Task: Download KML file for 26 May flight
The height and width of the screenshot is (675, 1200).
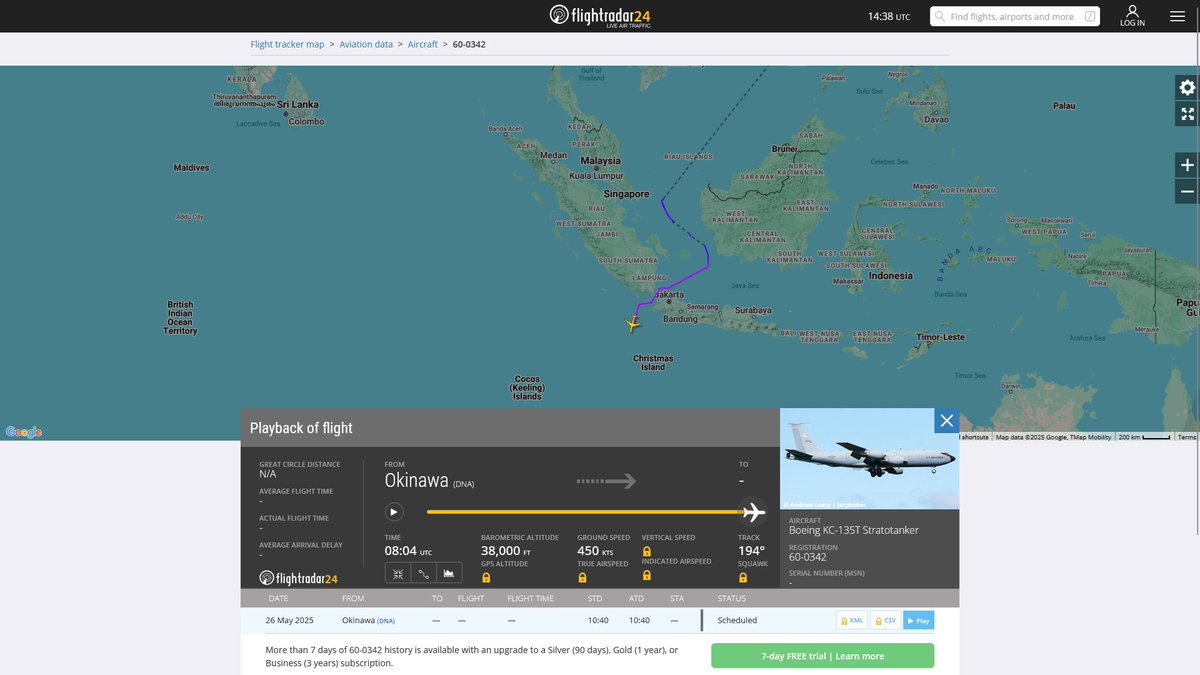Action: [x=851, y=621]
